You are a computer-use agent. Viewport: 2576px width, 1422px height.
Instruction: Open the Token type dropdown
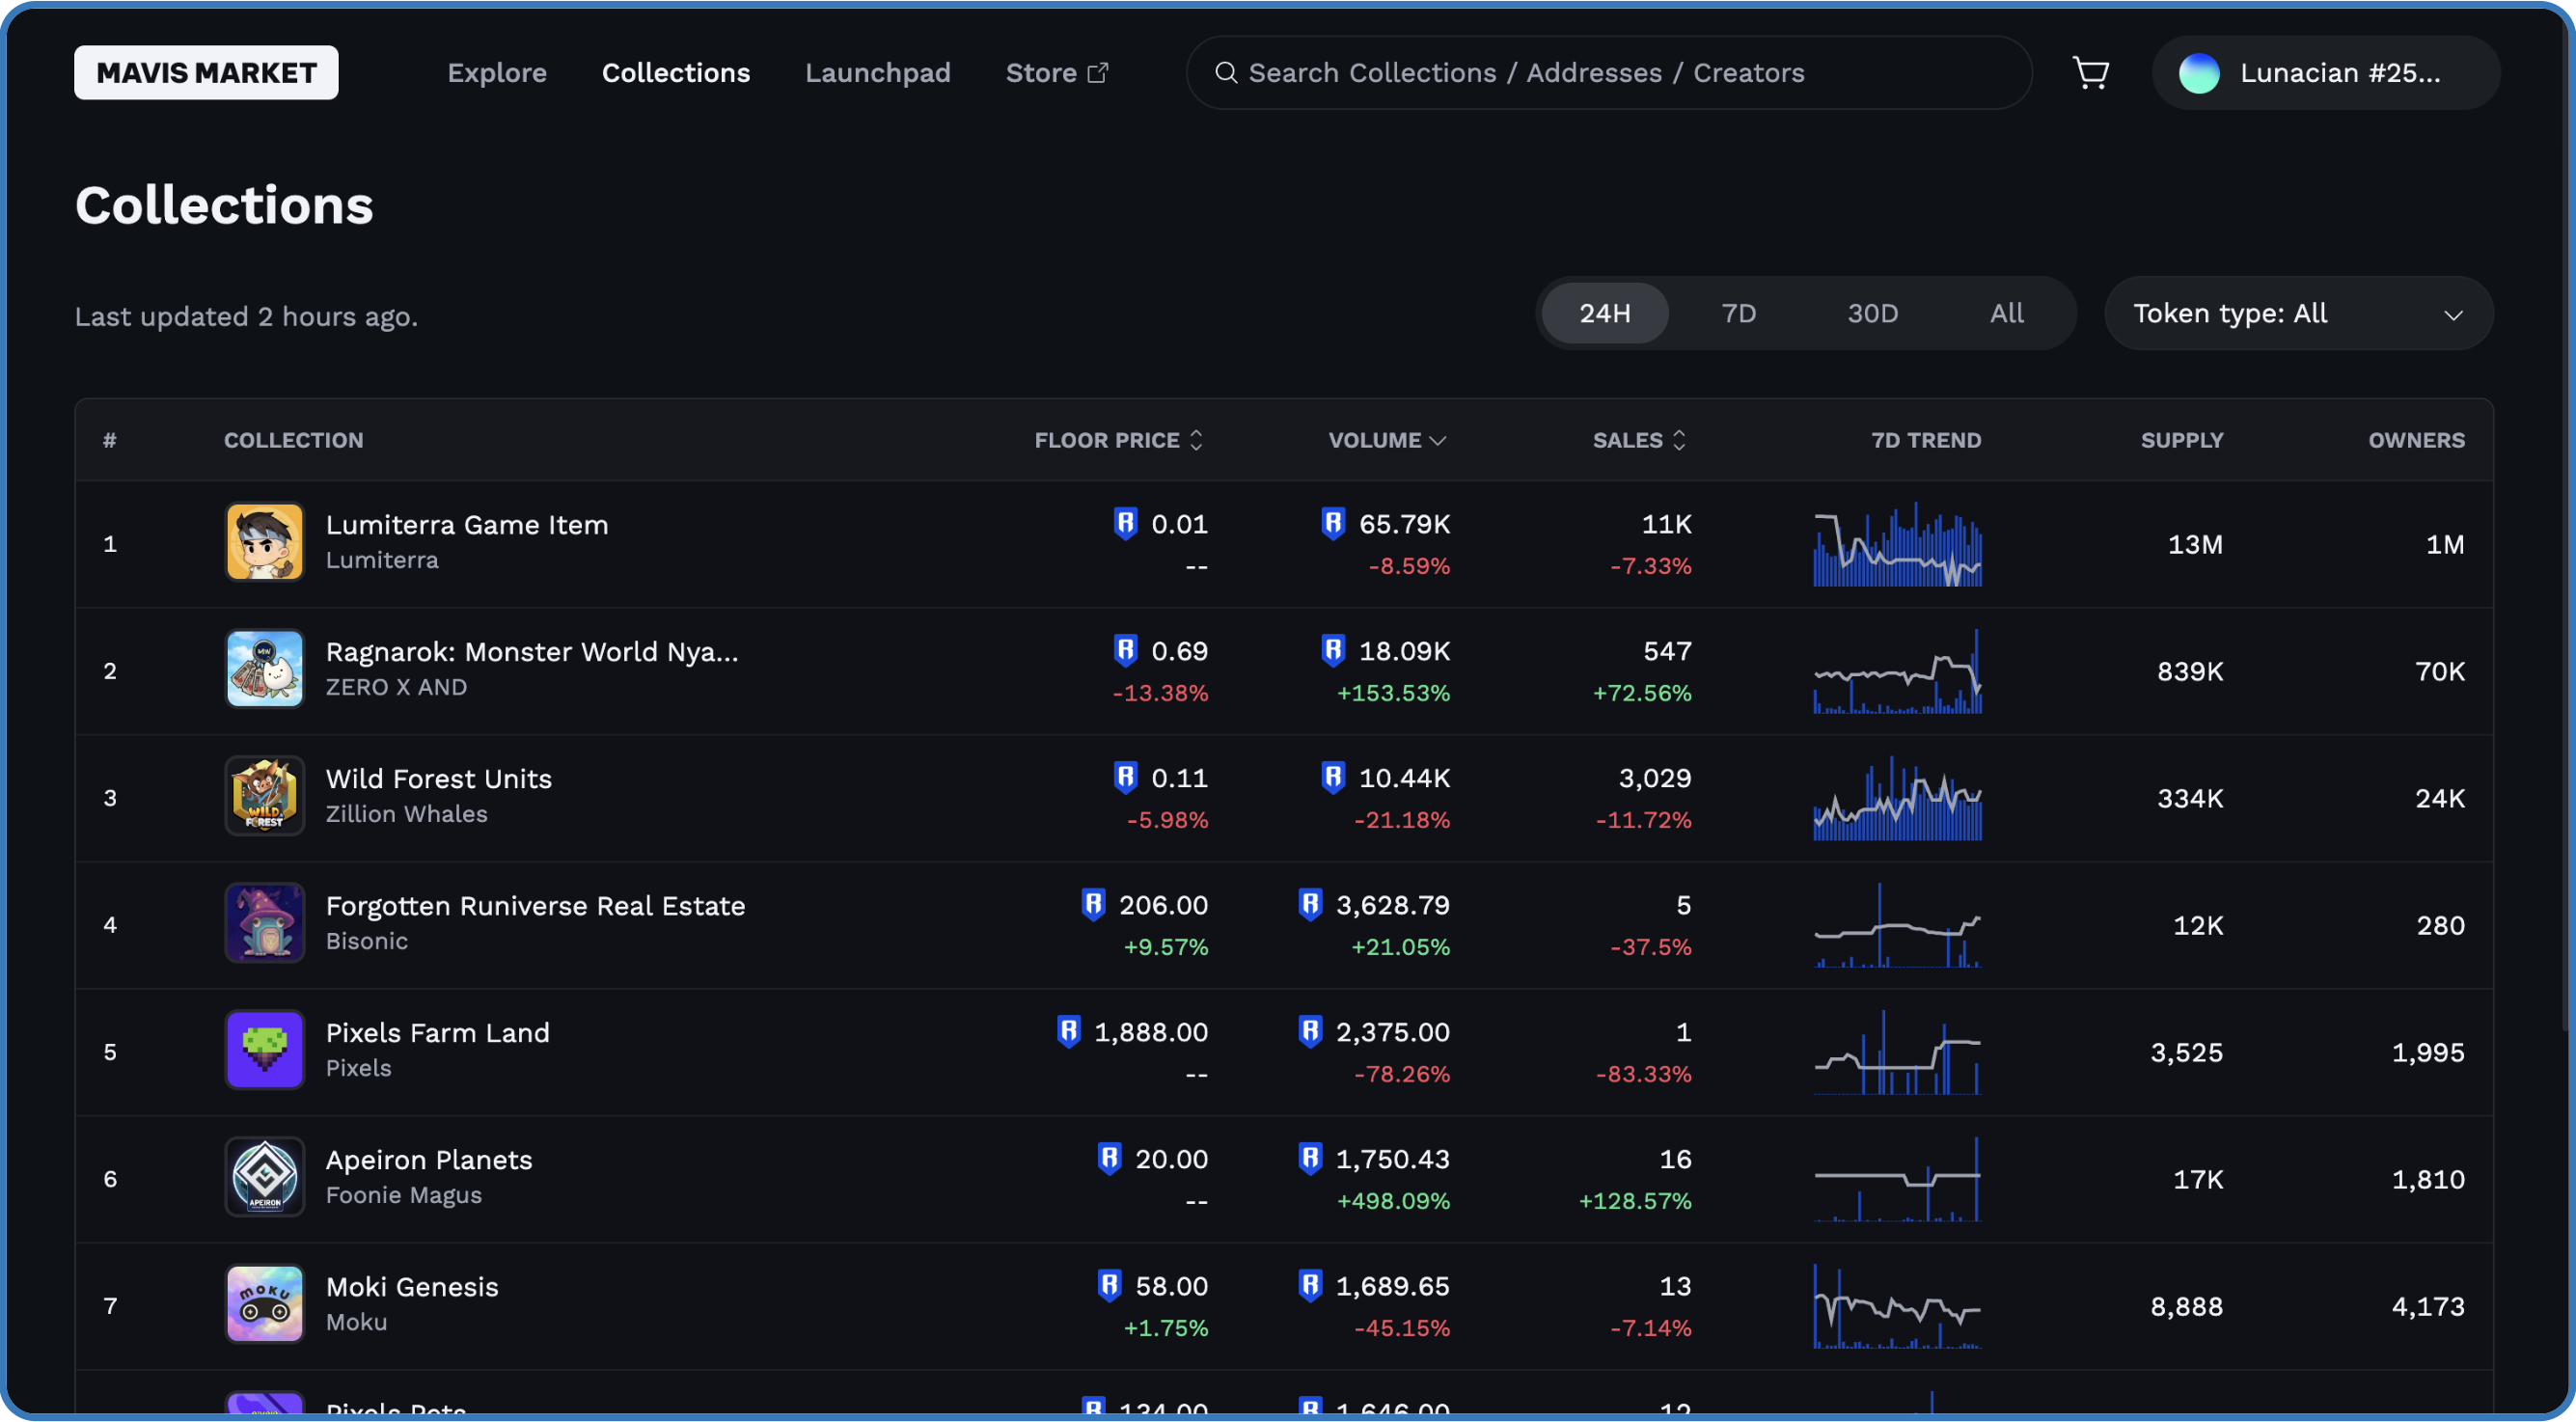pos(2298,313)
